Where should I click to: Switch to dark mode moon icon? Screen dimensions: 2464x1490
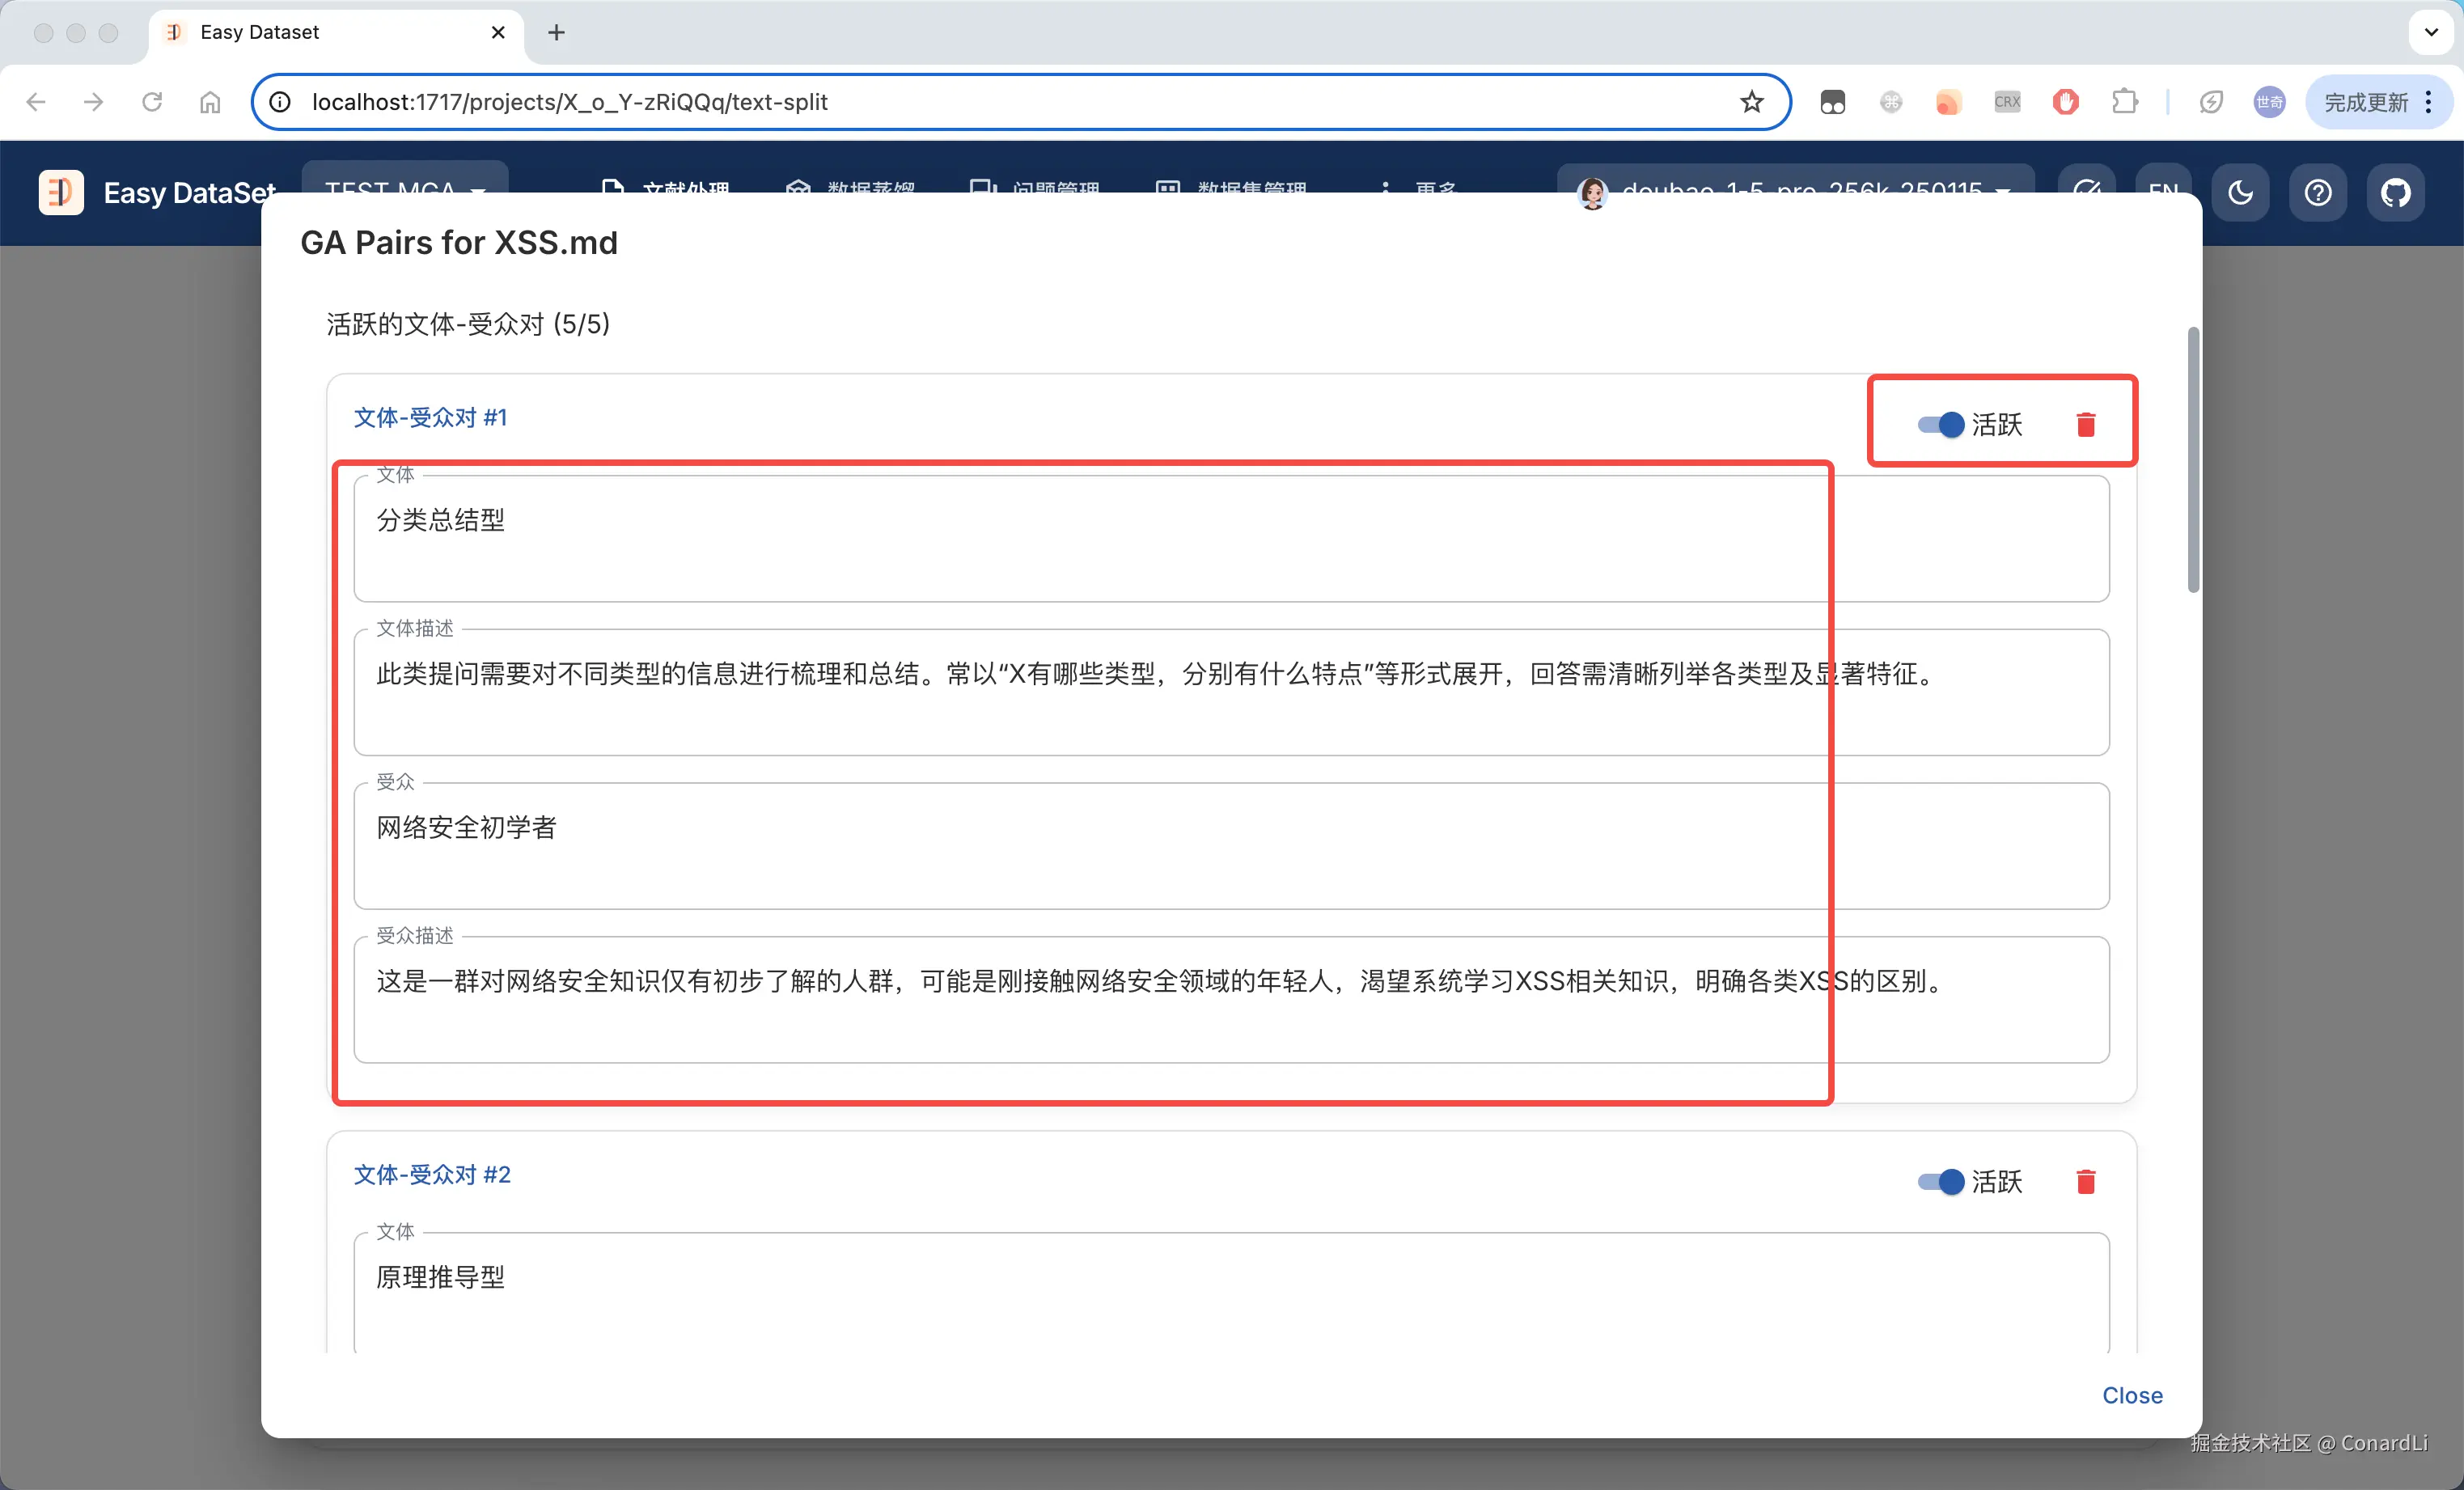click(x=2240, y=192)
